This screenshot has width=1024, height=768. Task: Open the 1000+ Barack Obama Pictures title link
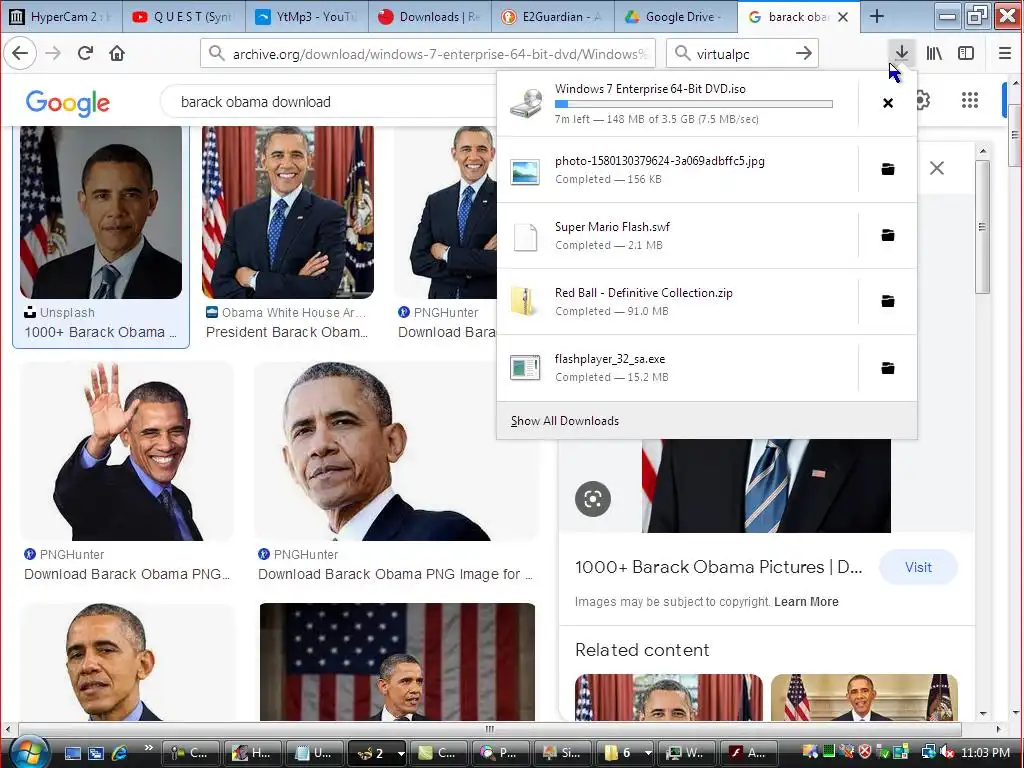(x=718, y=567)
